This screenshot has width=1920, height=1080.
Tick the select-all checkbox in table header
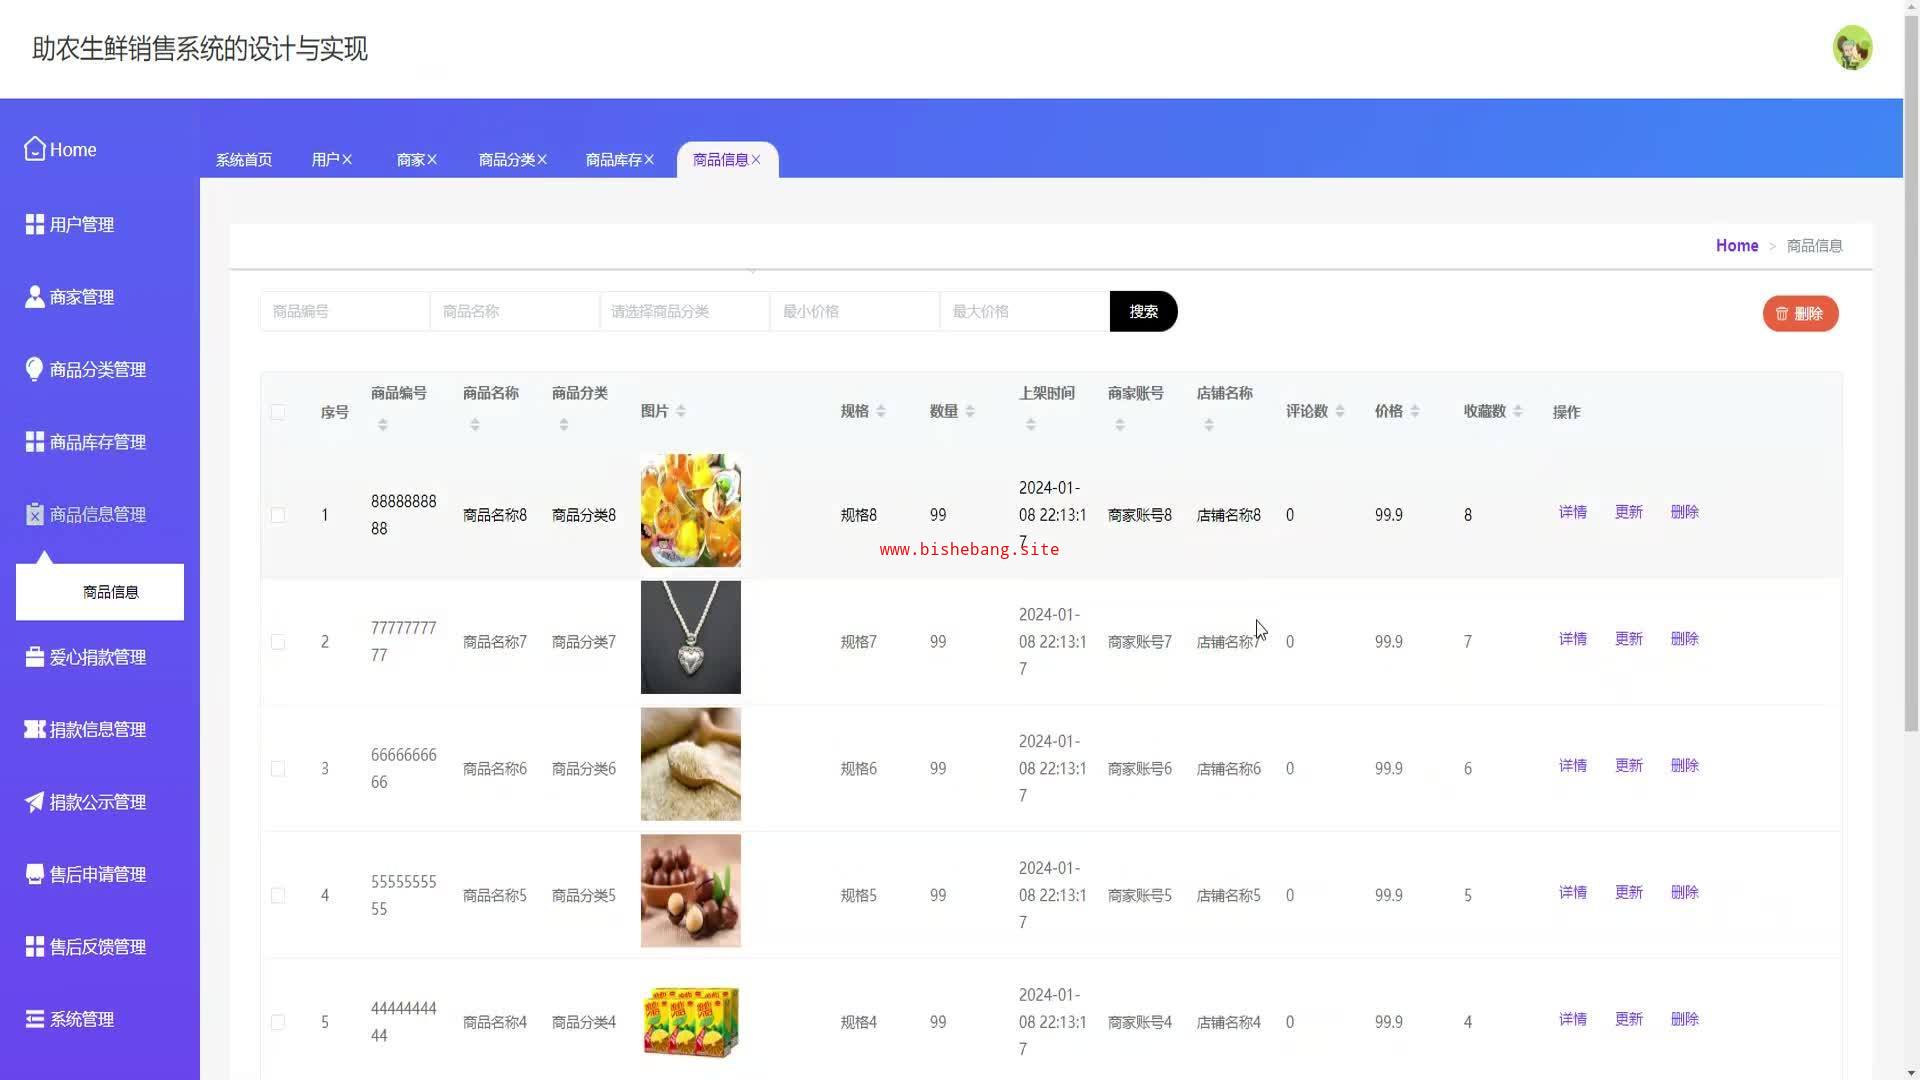(x=278, y=412)
